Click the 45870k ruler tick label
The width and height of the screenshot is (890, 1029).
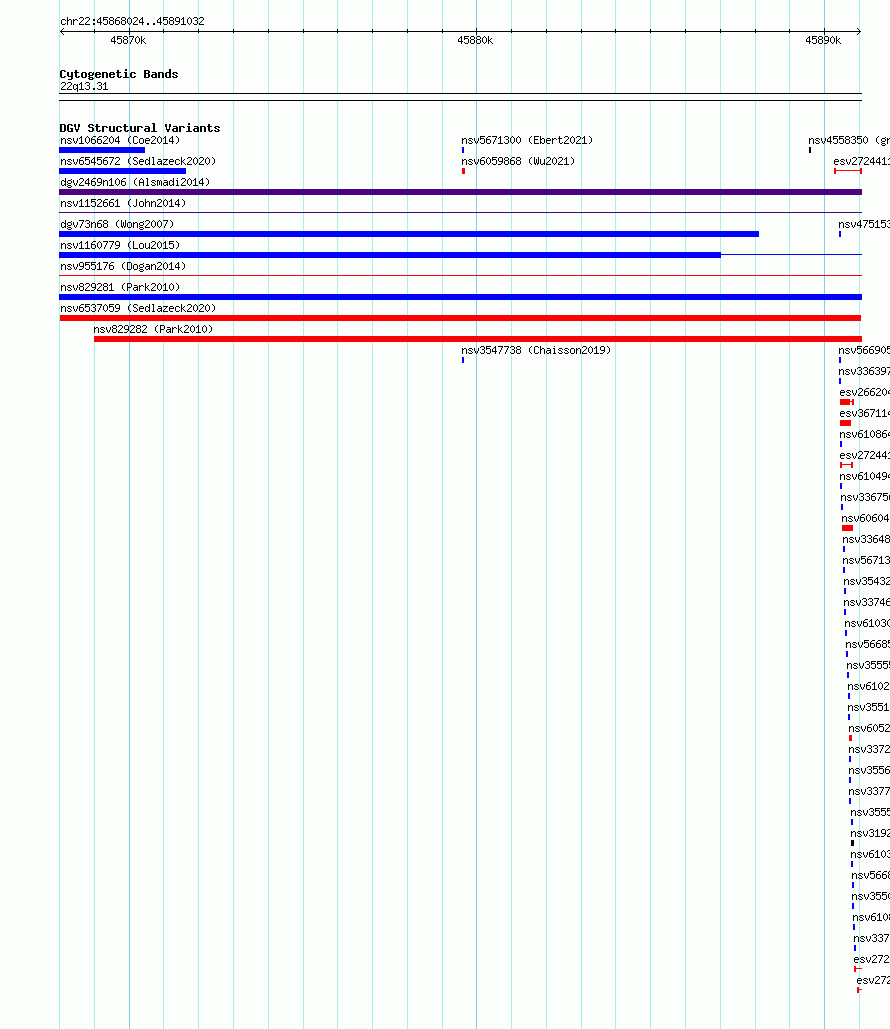point(128,40)
